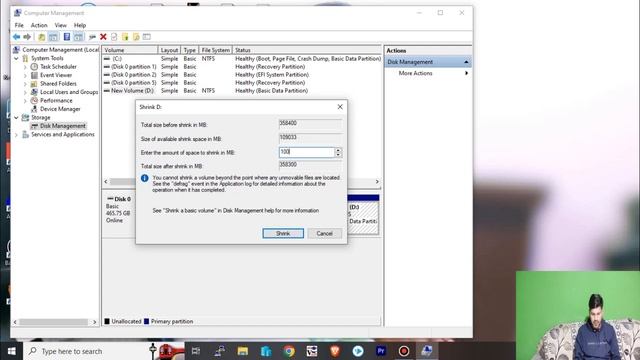This screenshot has height=360, width=640.
Task: Open the View menu
Action: click(x=61, y=25)
